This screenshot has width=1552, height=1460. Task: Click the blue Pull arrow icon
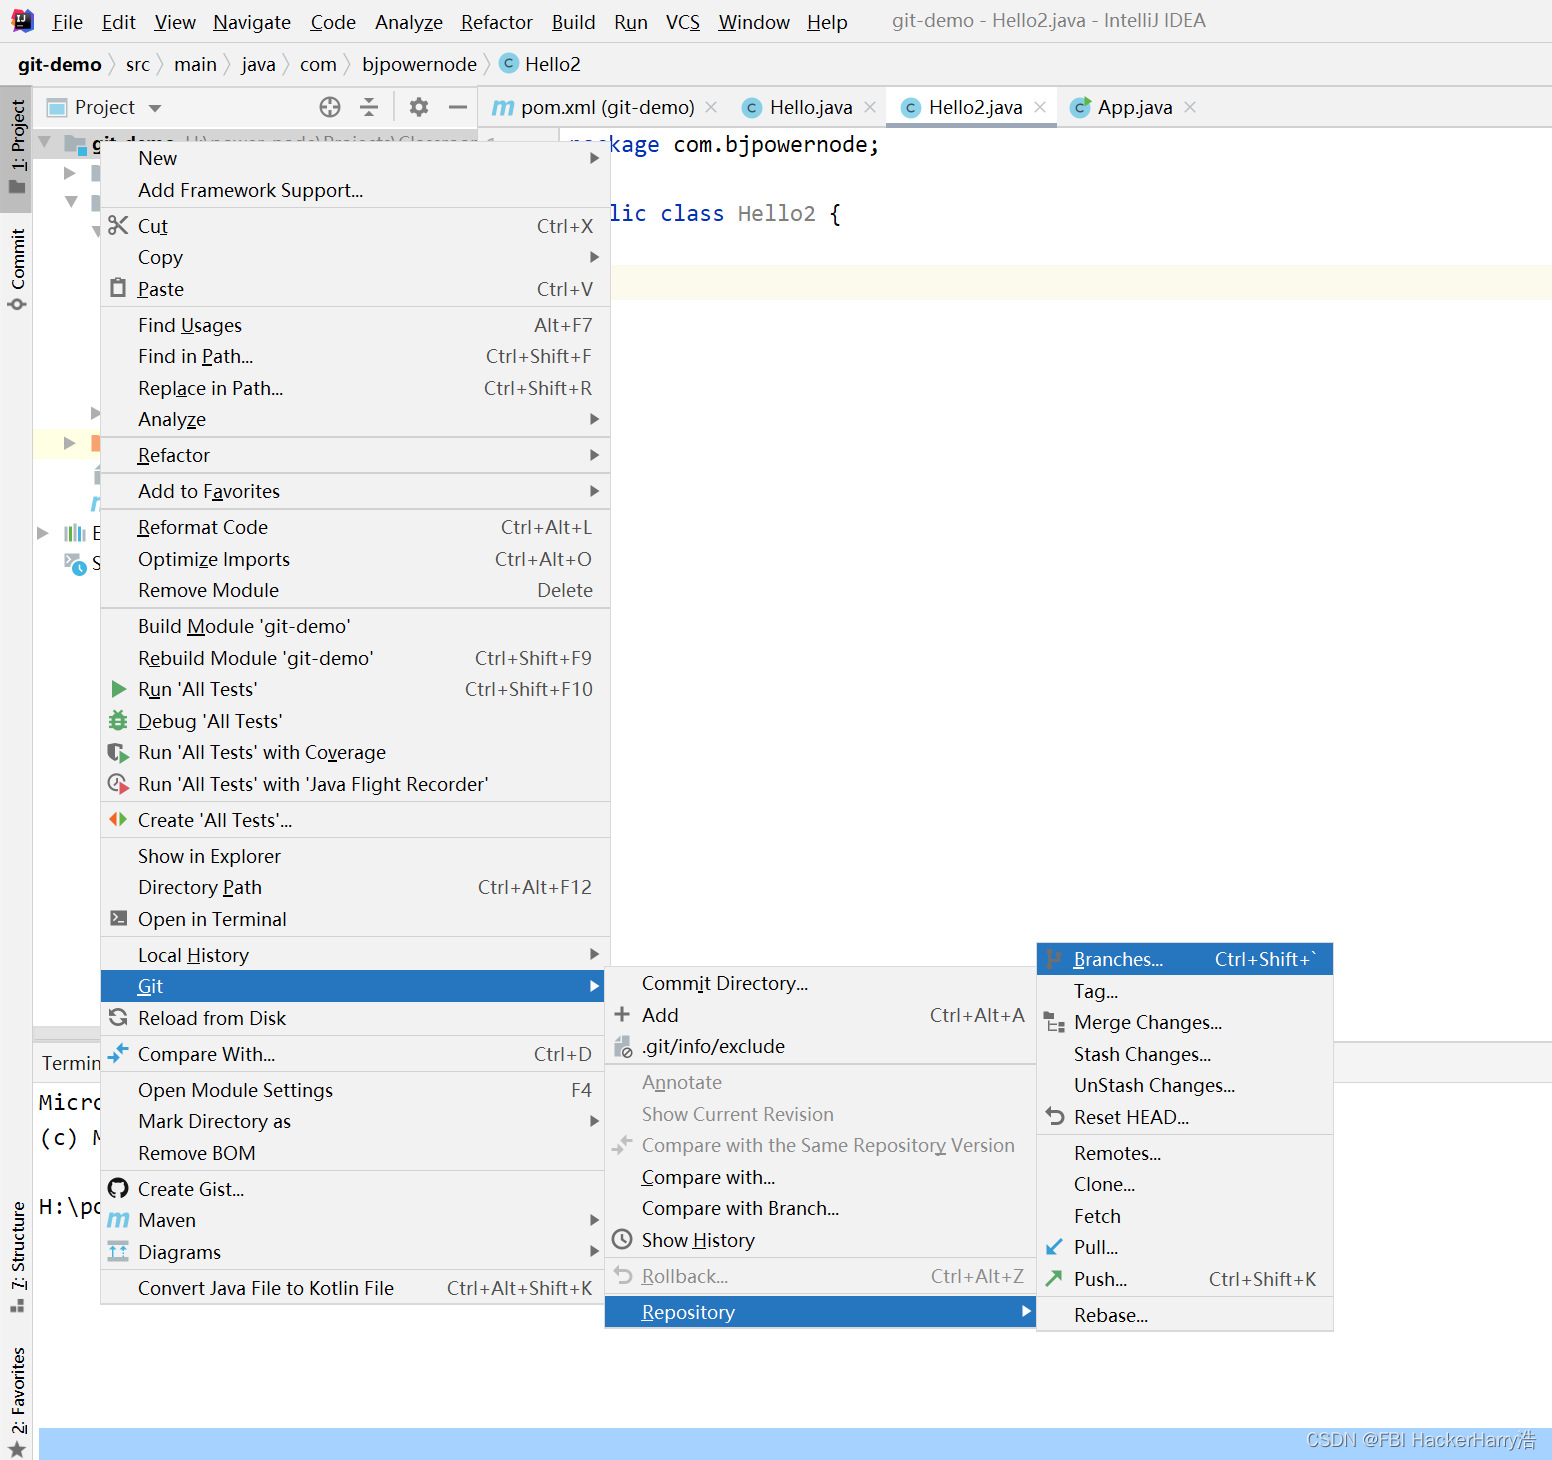point(1054,1247)
